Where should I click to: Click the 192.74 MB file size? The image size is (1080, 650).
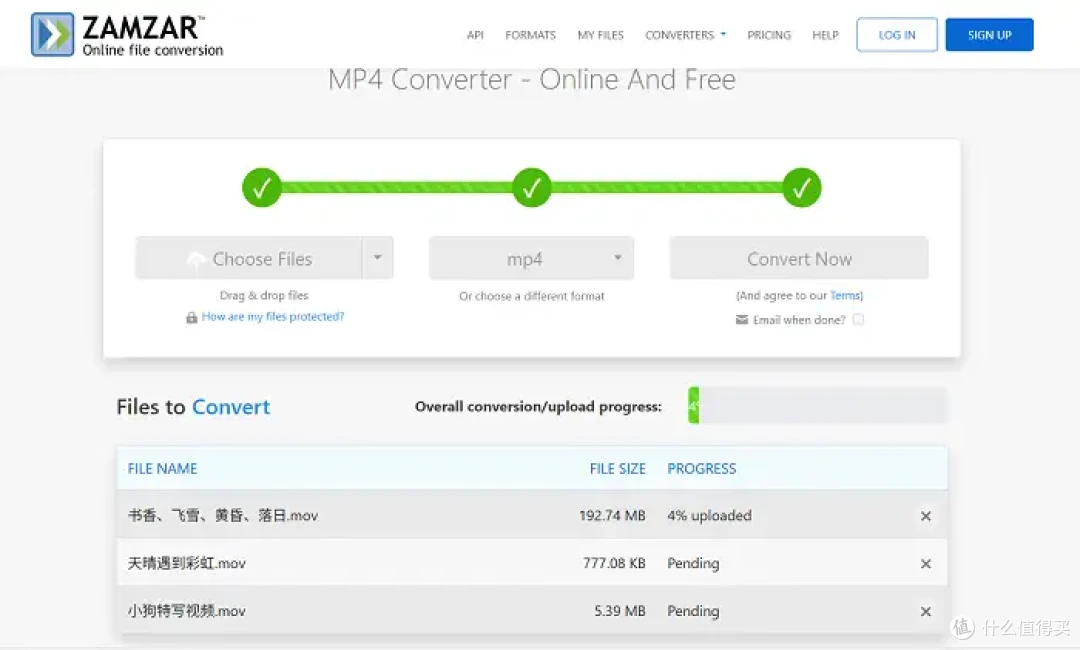(x=612, y=516)
